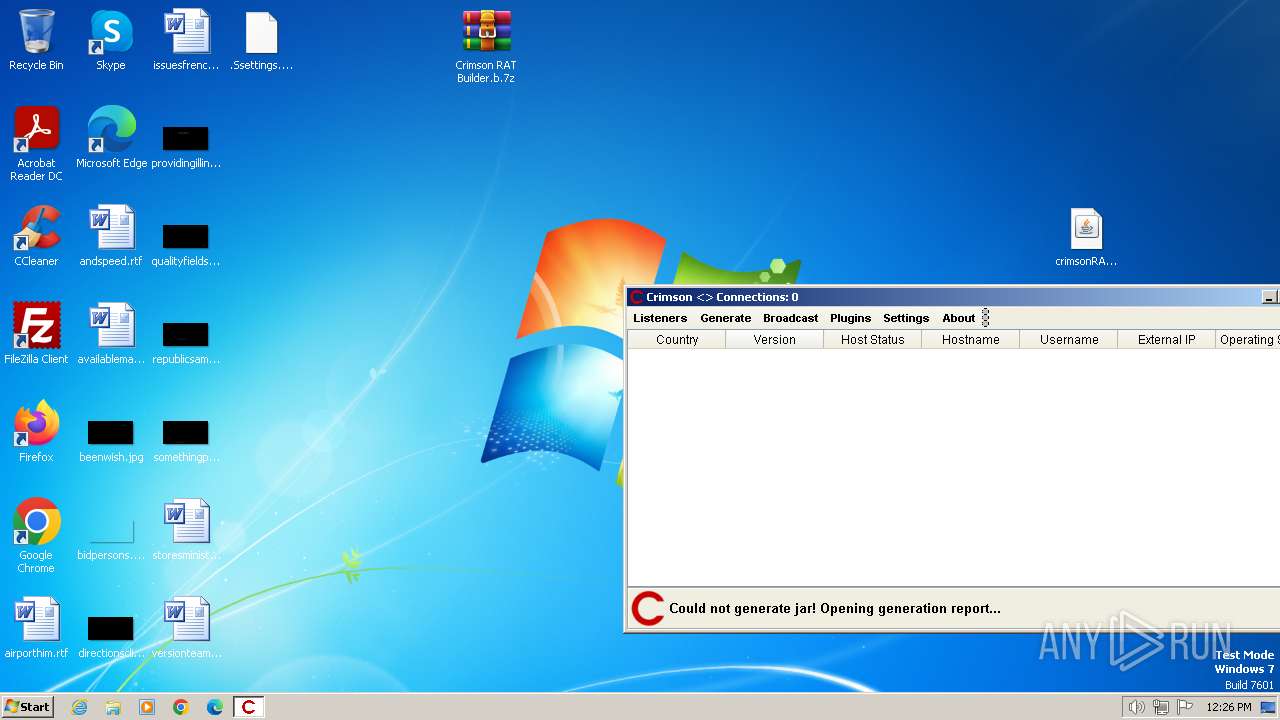Viewport: 1280px width, 720px height.
Task: Open Internet Explorer from the taskbar
Action: [x=80, y=707]
